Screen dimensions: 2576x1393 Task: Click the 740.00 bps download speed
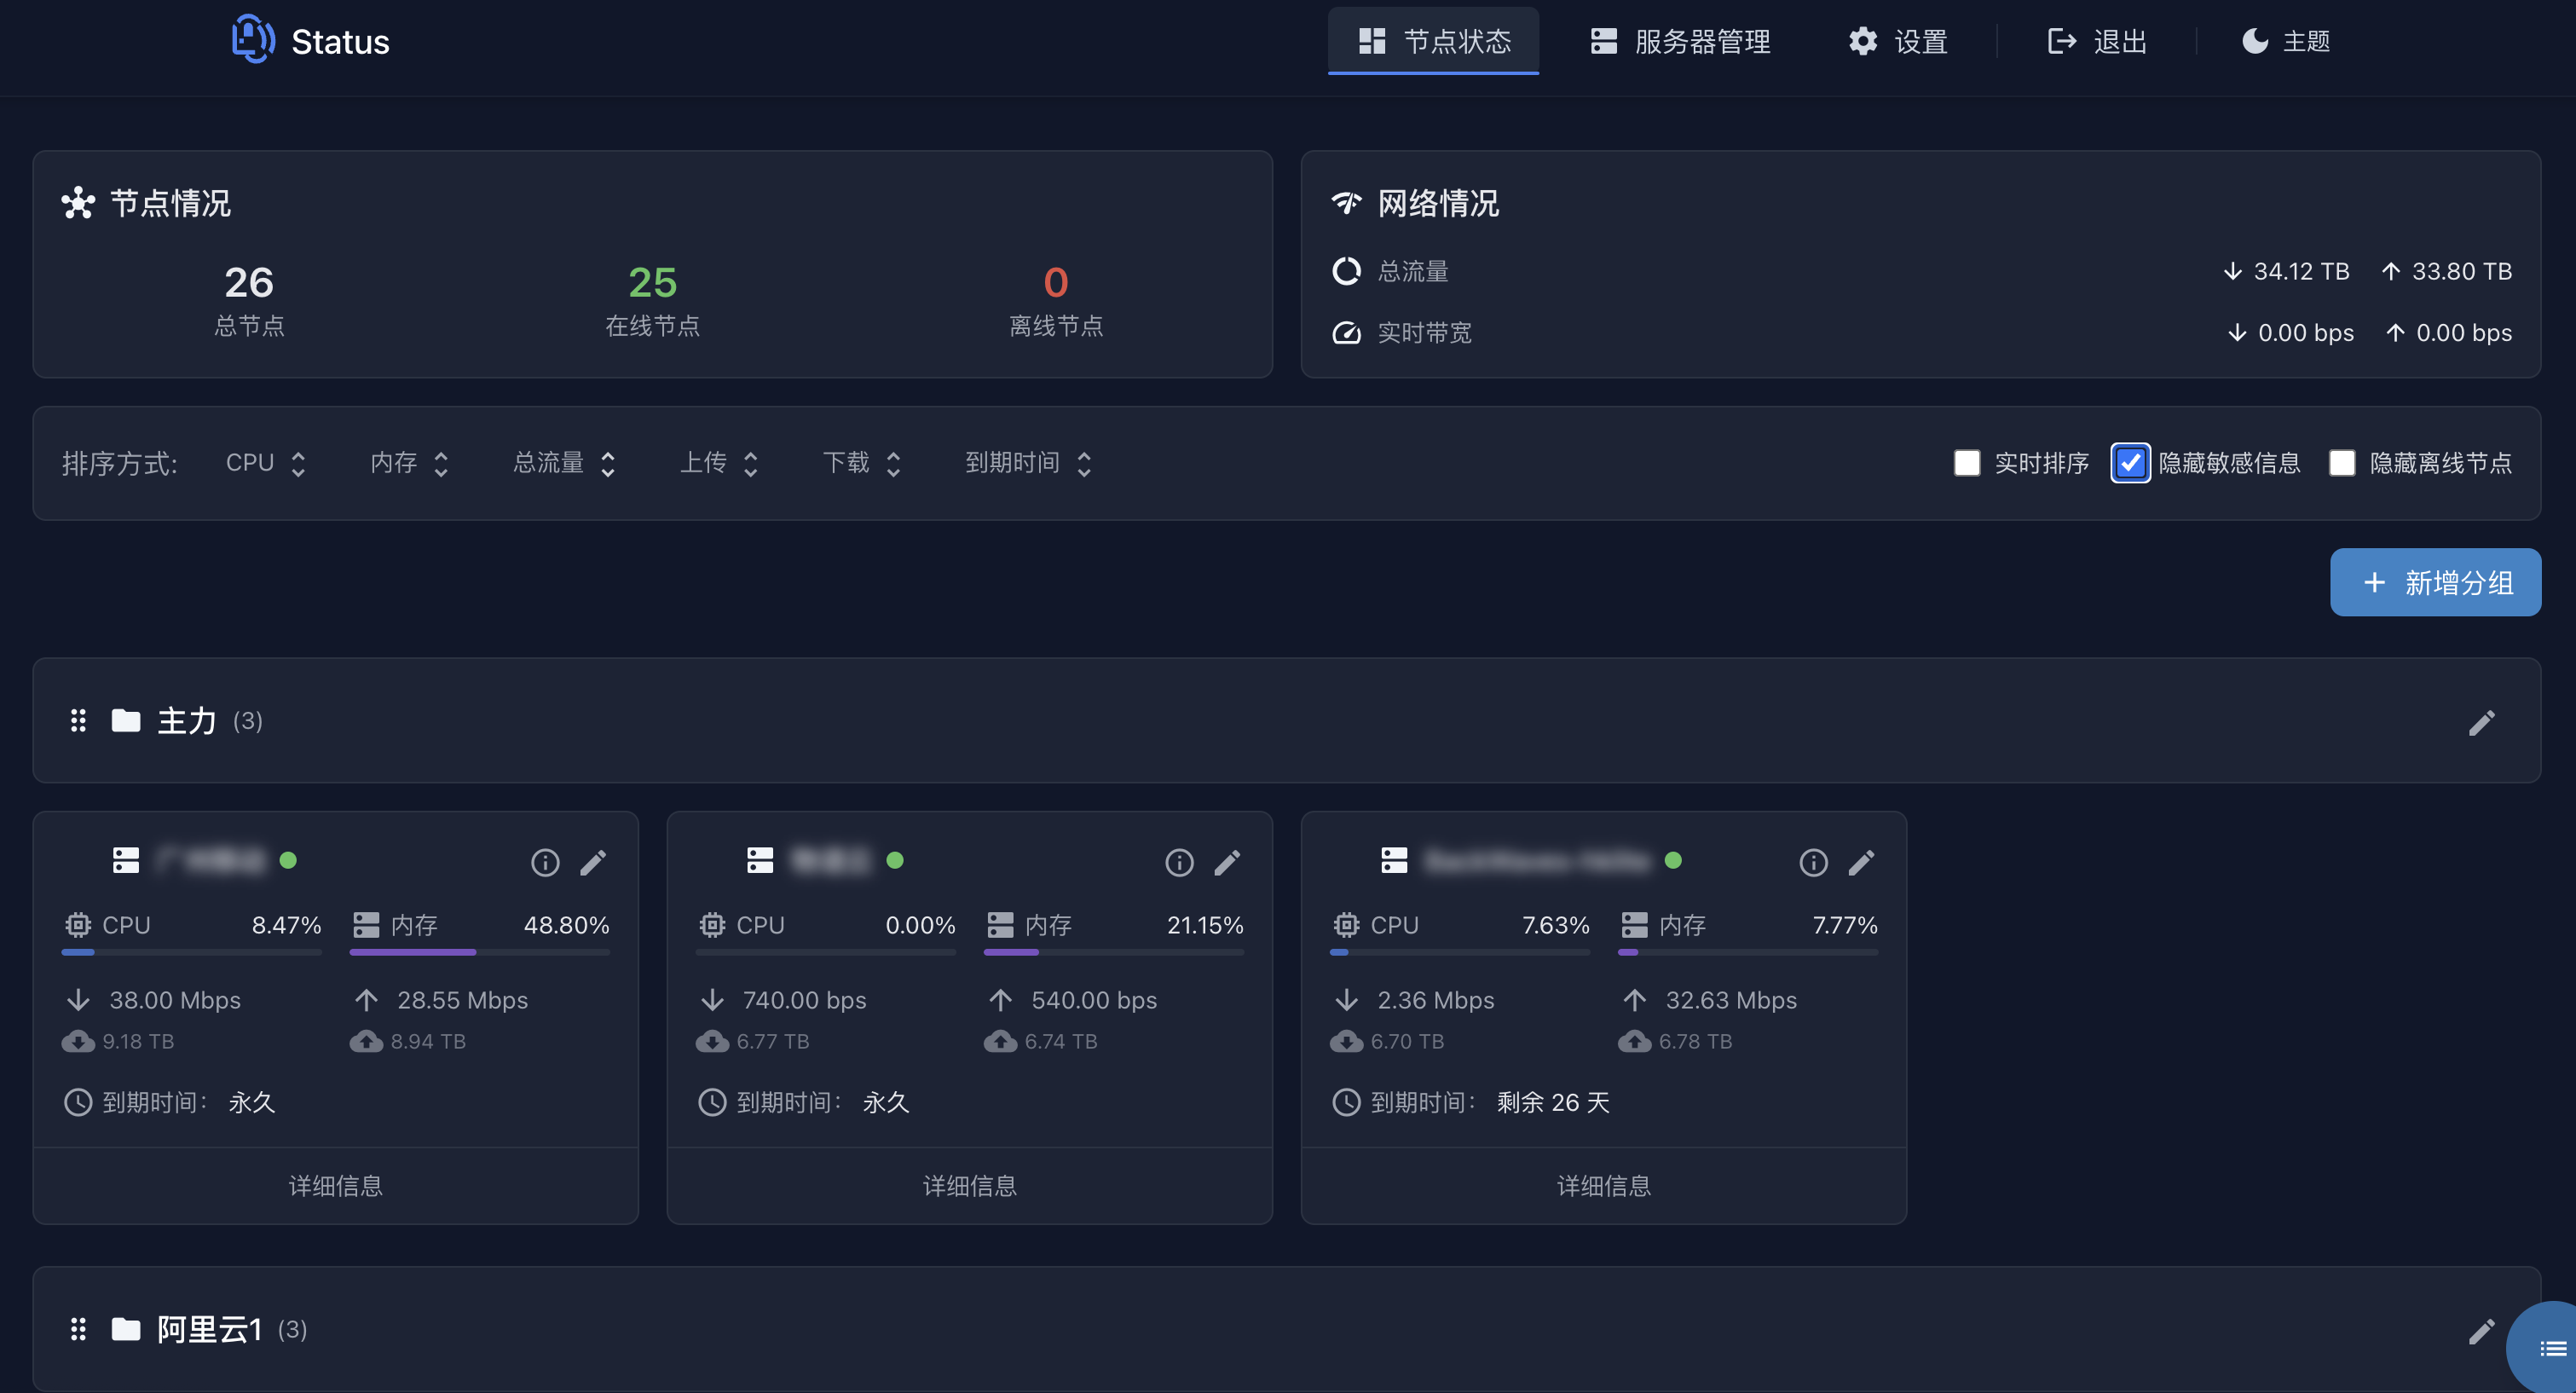804,1000
